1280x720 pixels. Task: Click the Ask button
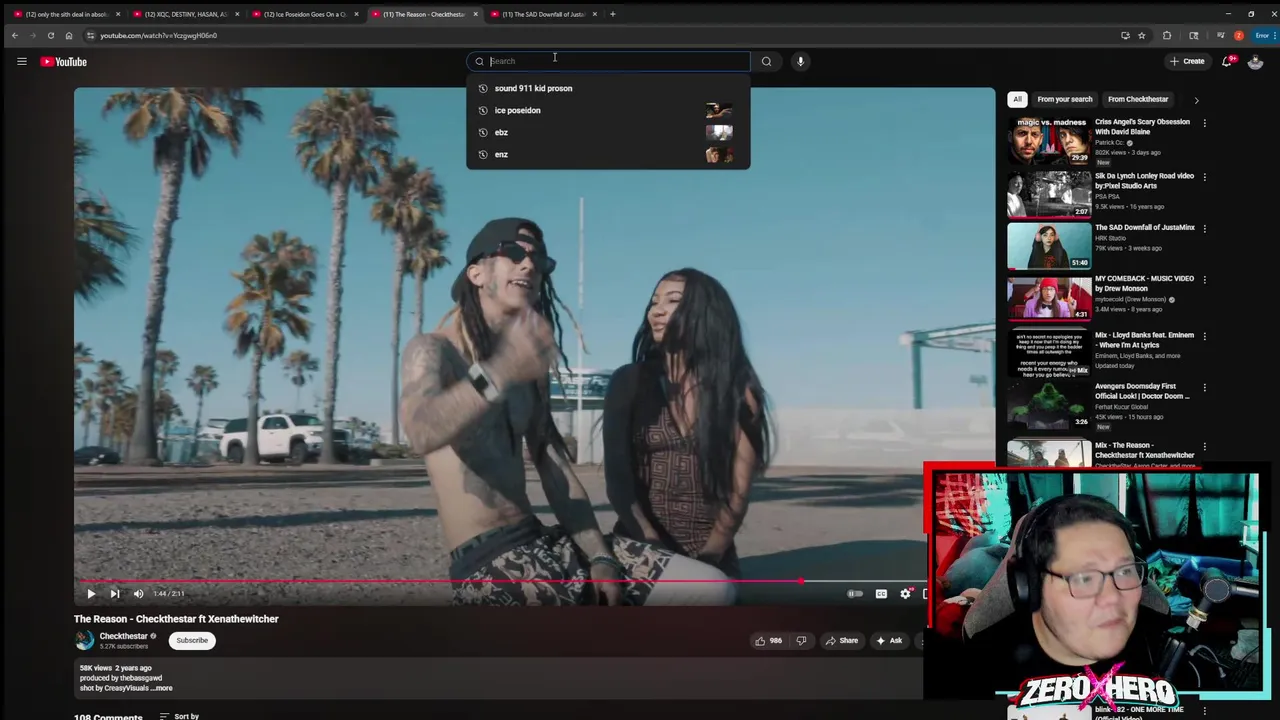click(x=889, y=640)
